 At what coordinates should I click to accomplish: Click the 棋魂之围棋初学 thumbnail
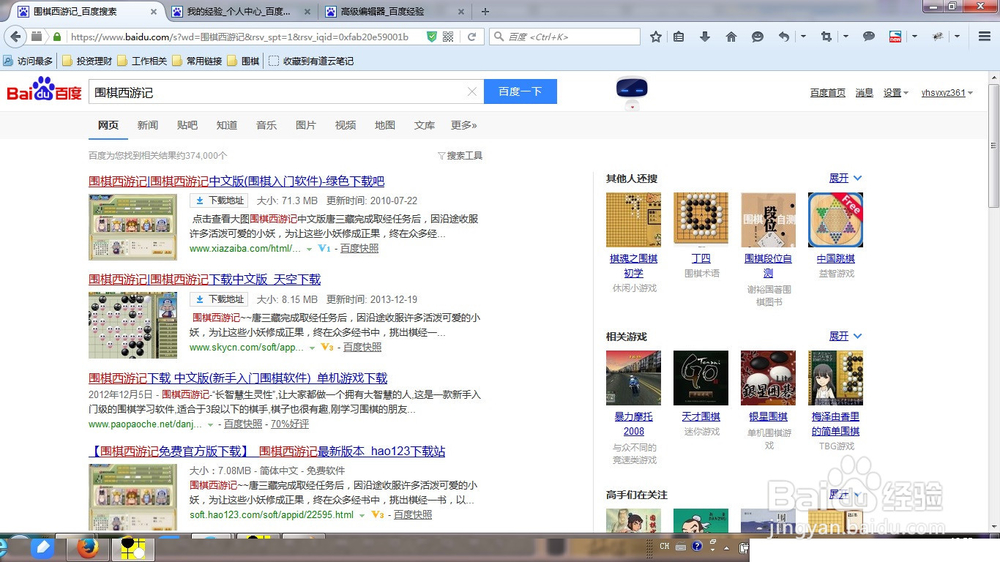click(633, 219)
